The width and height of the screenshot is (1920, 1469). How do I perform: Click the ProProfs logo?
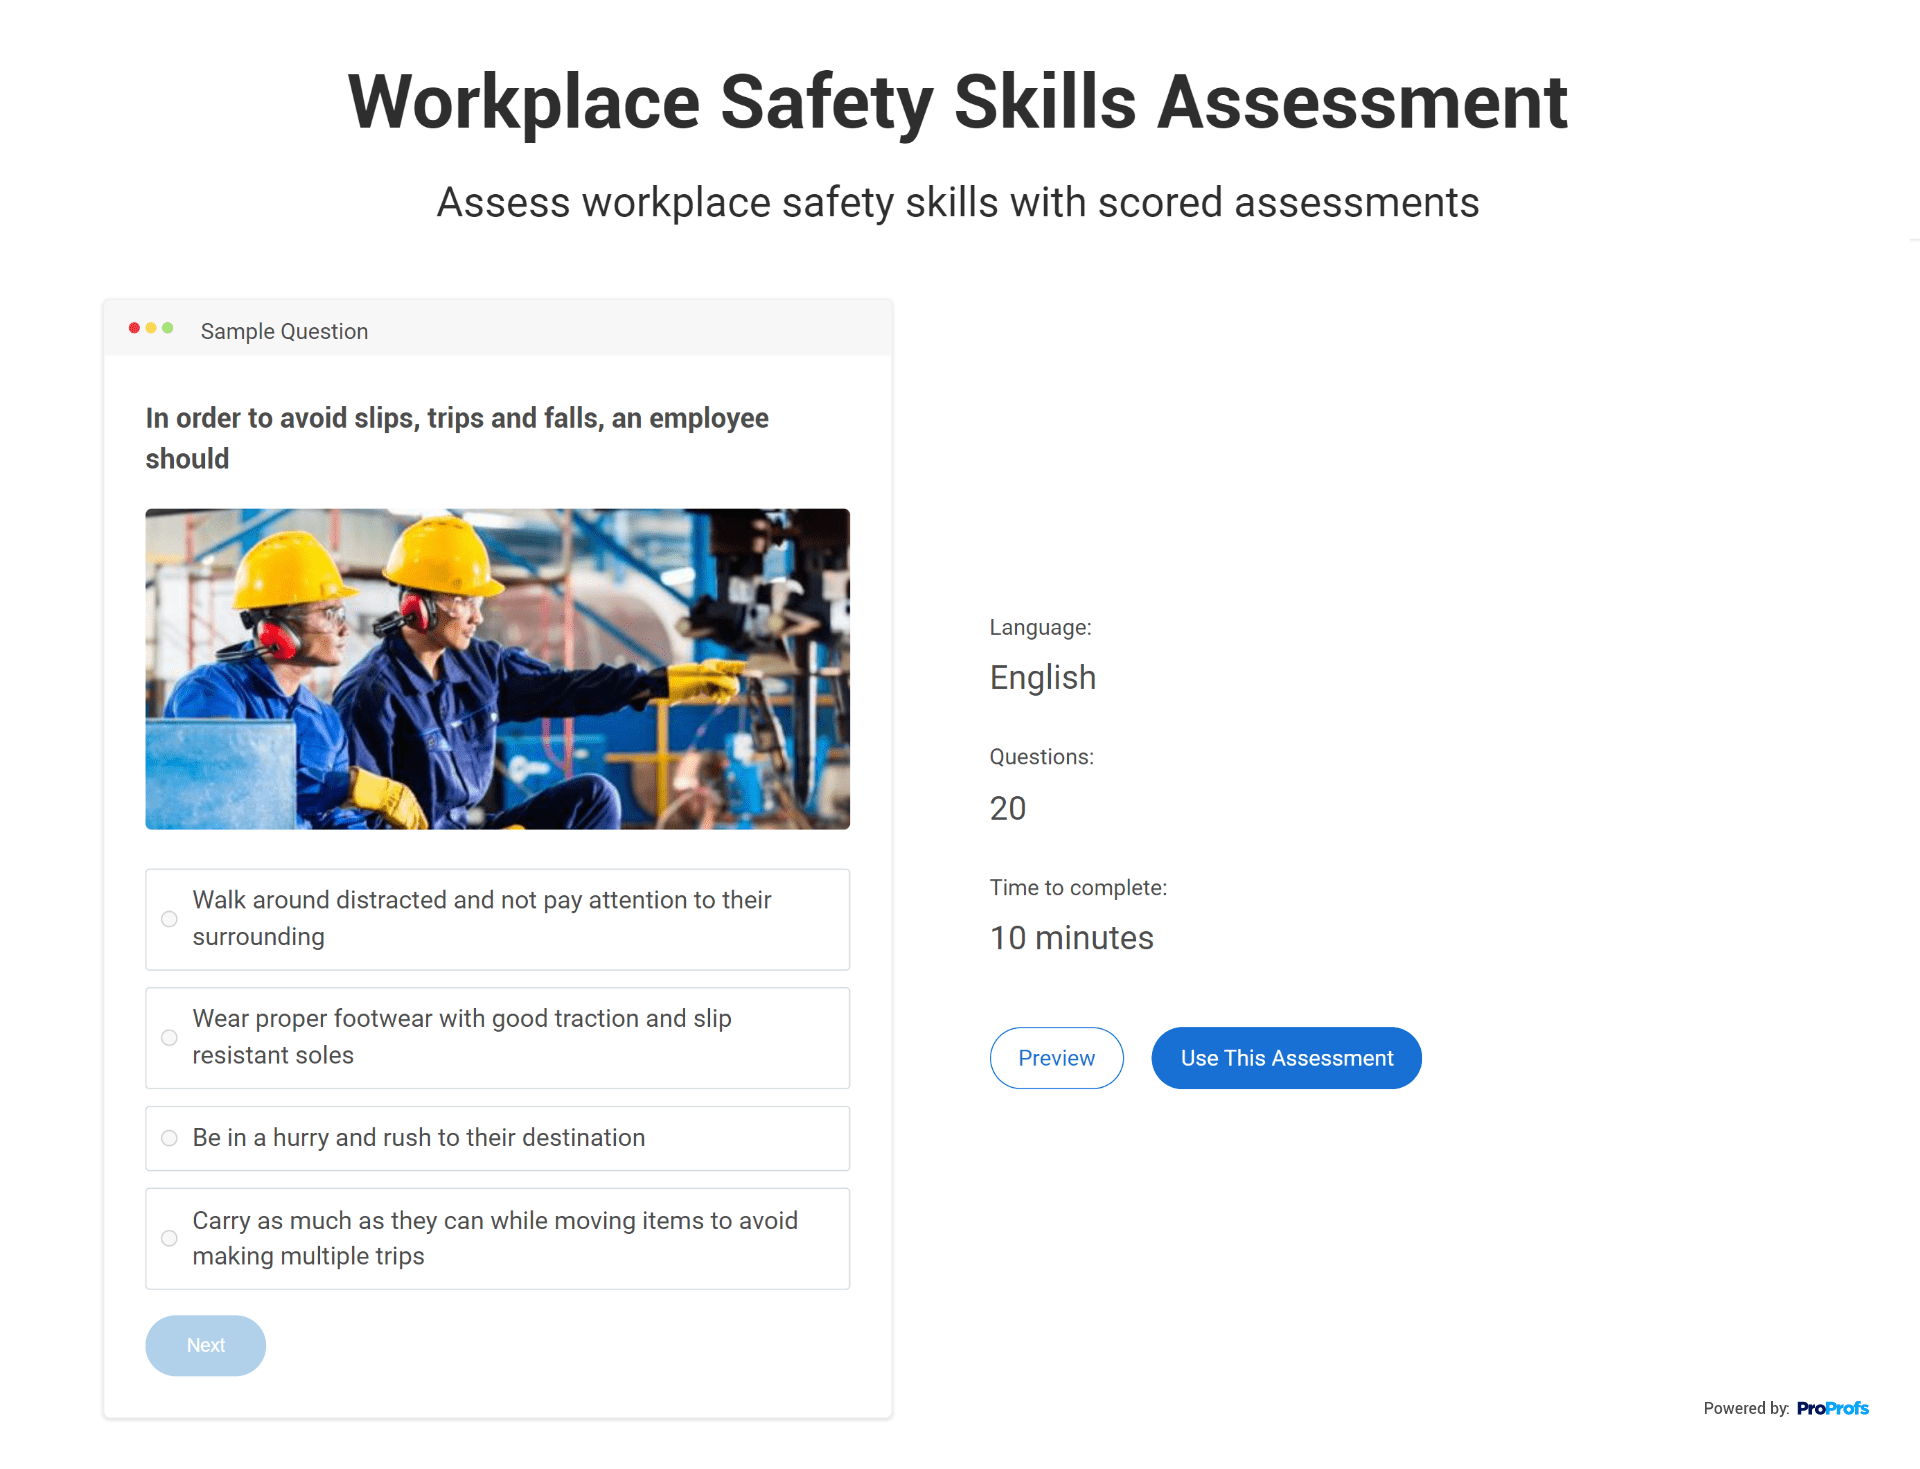point(1832,1408)
